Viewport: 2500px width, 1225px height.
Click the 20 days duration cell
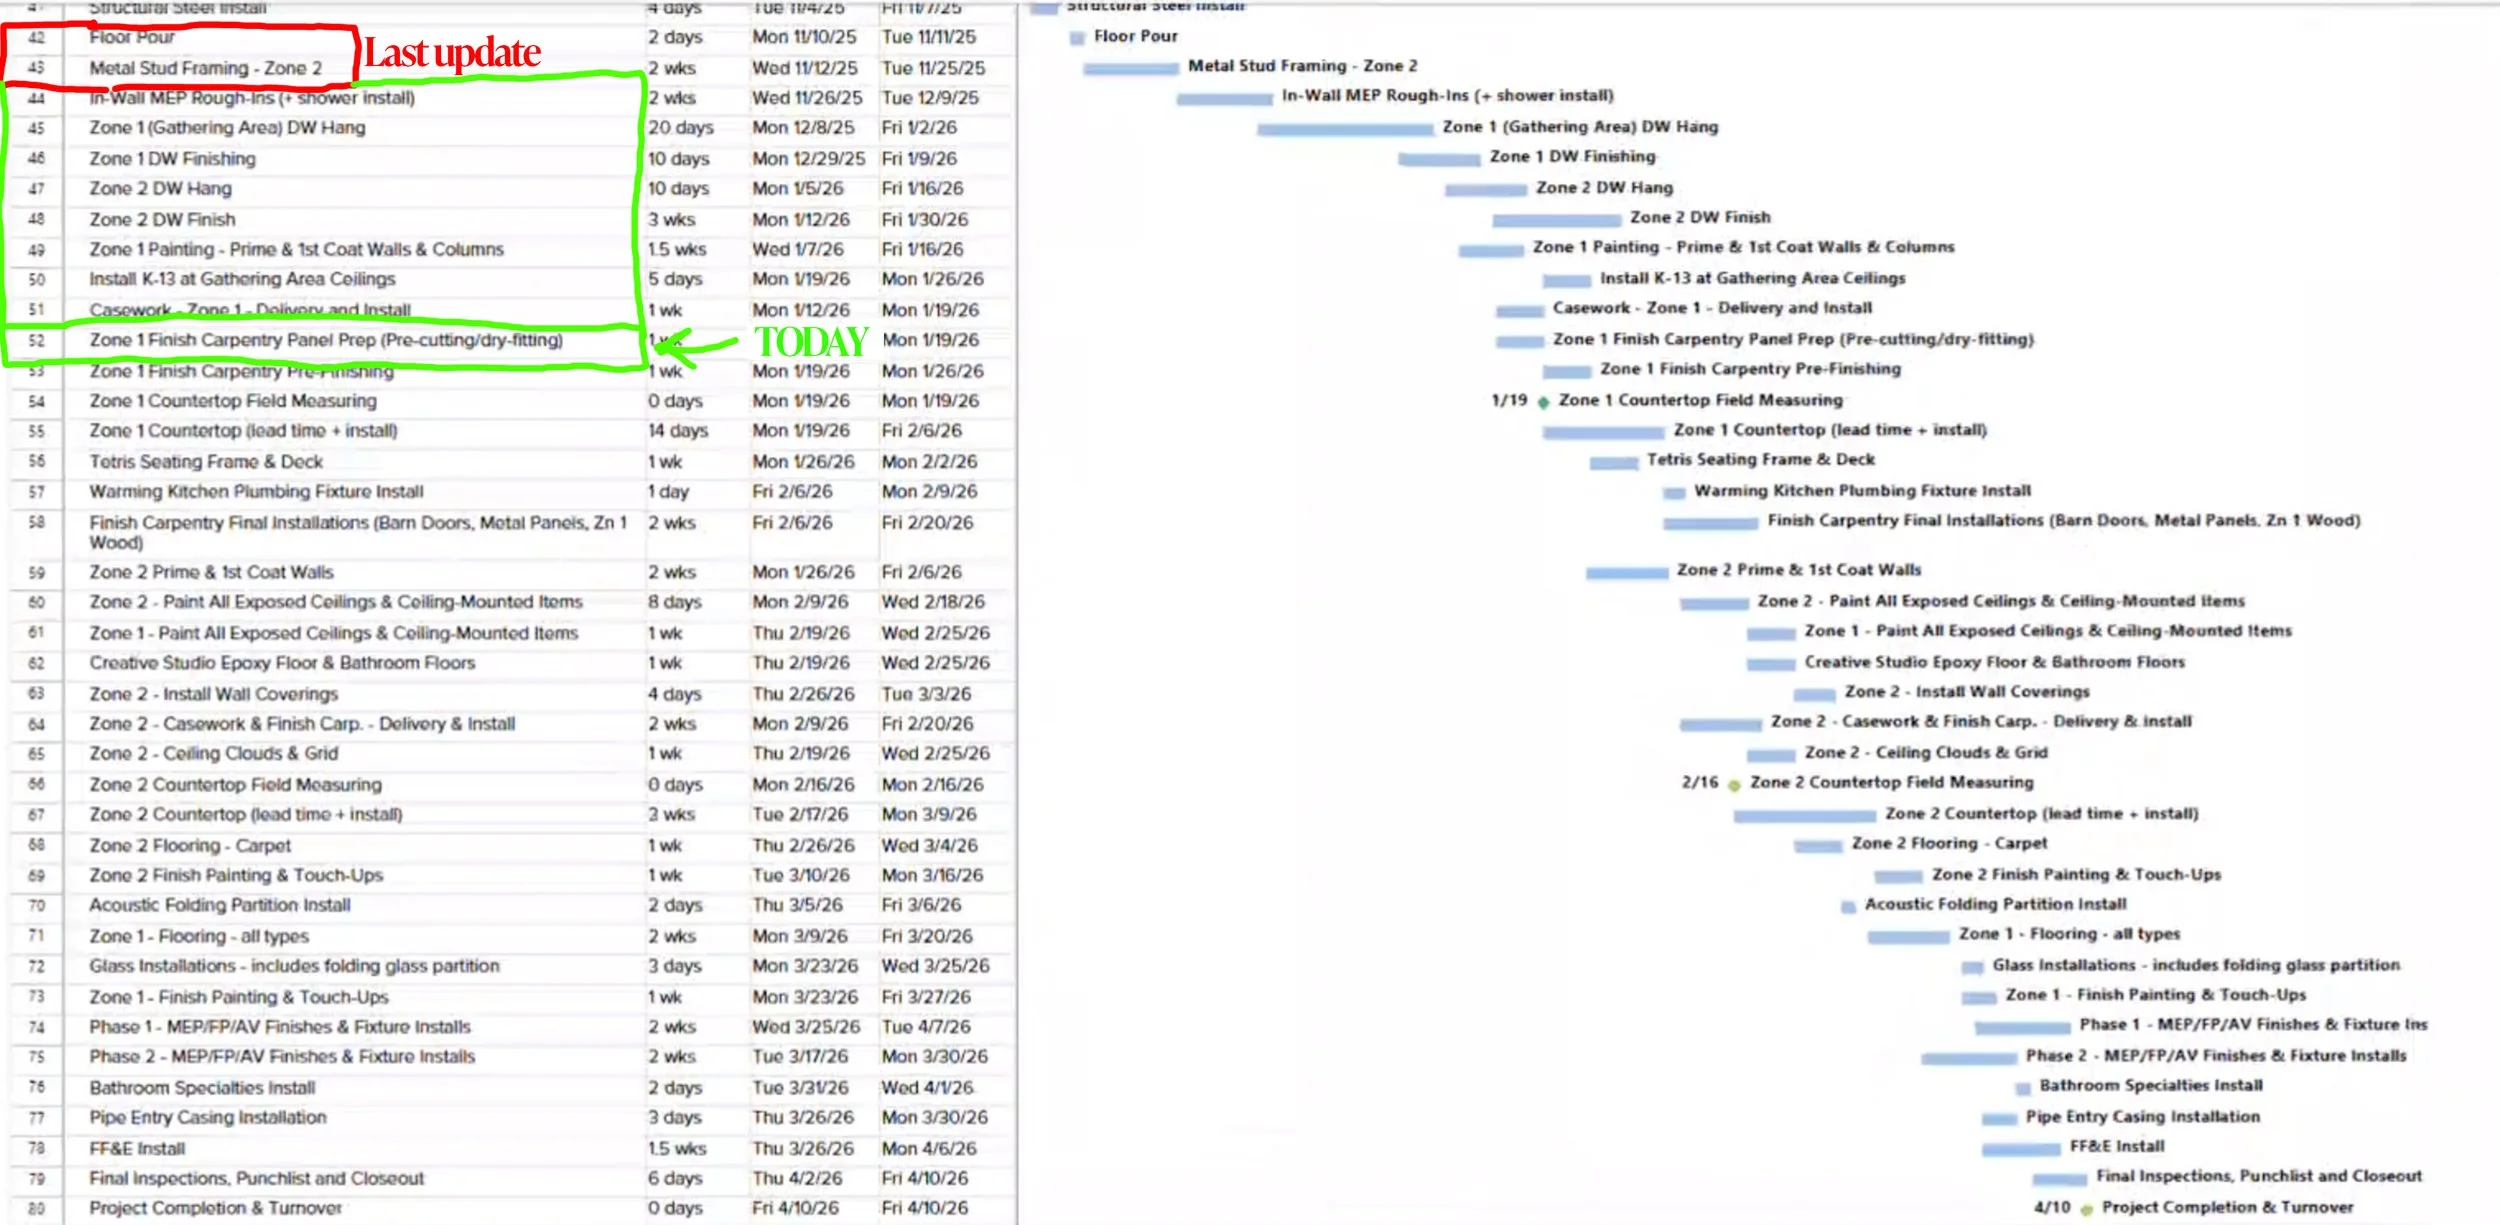point(680,128)
